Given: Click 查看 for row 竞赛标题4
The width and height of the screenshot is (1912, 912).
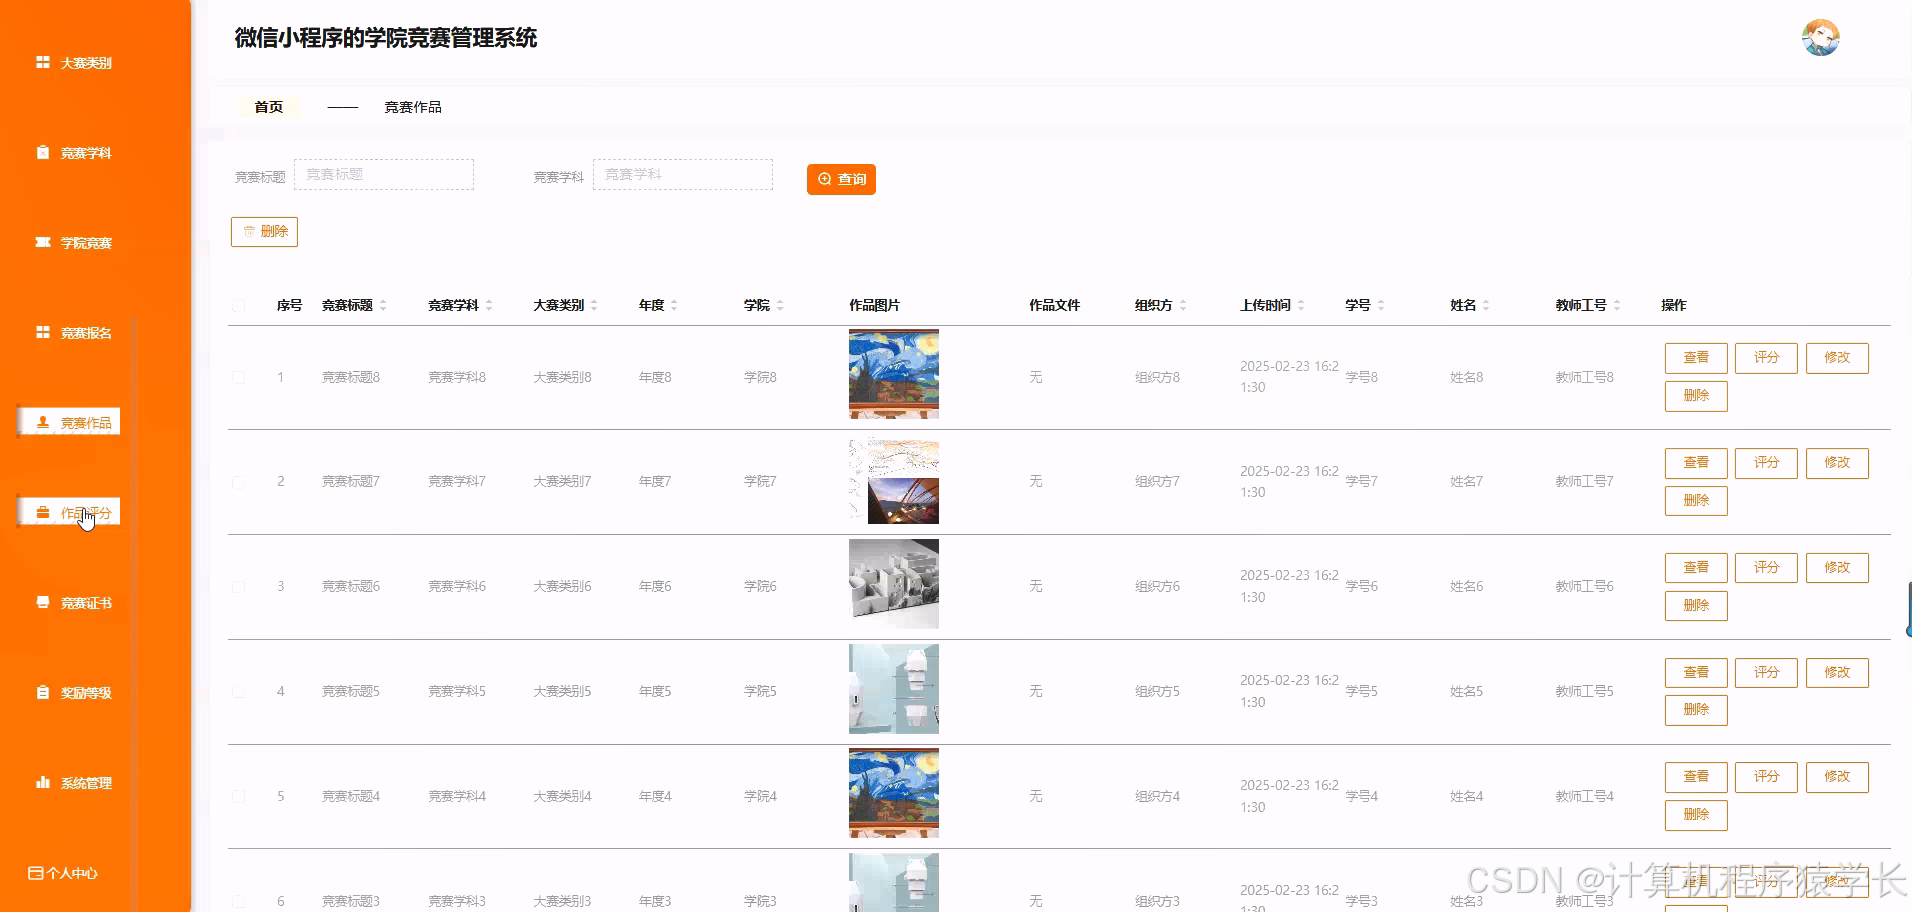Looking at the screenshot, I should 1696,777.
